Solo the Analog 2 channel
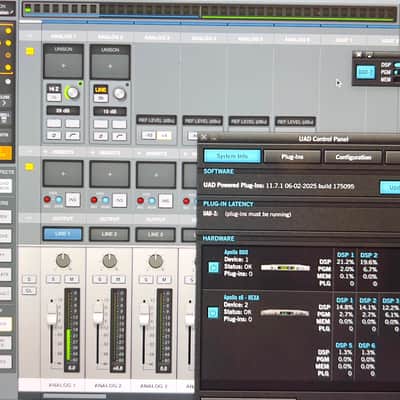 100,279
